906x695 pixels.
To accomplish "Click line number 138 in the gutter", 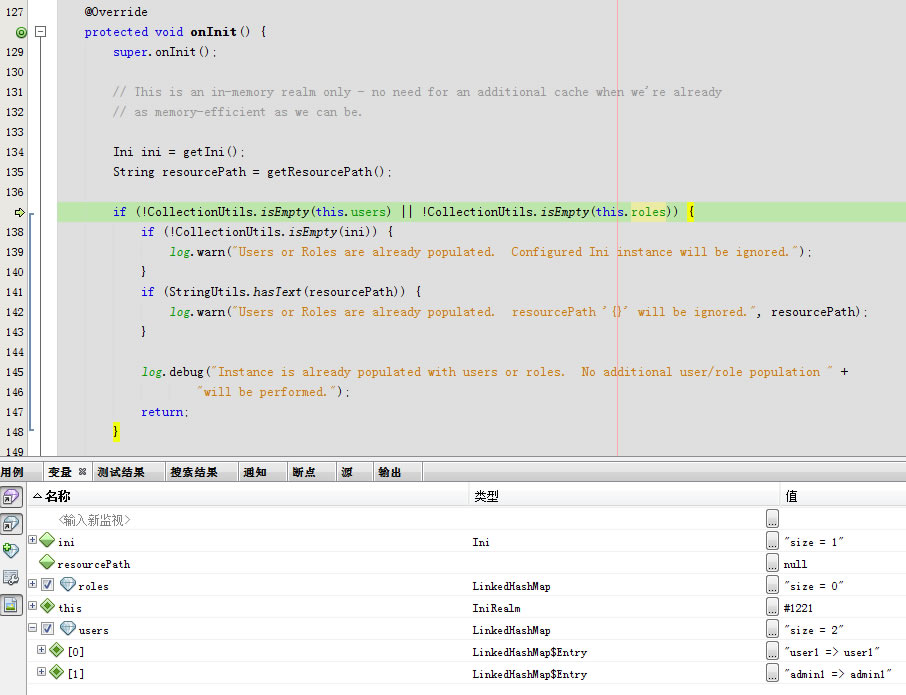I will [x=14, y=232].
